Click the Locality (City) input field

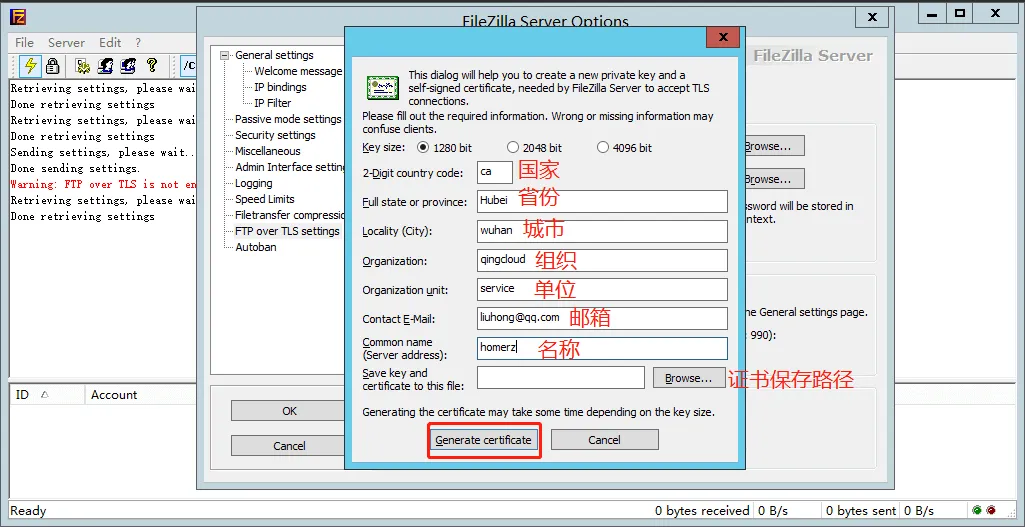coord(602,231)
